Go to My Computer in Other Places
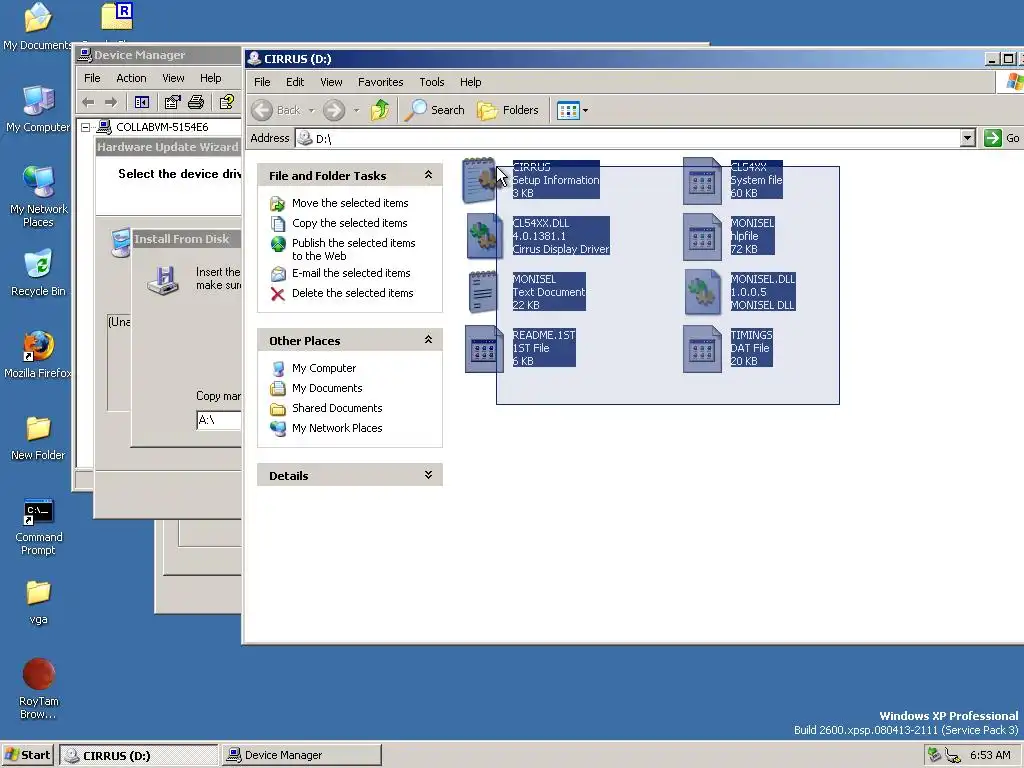 coord(324,368)
